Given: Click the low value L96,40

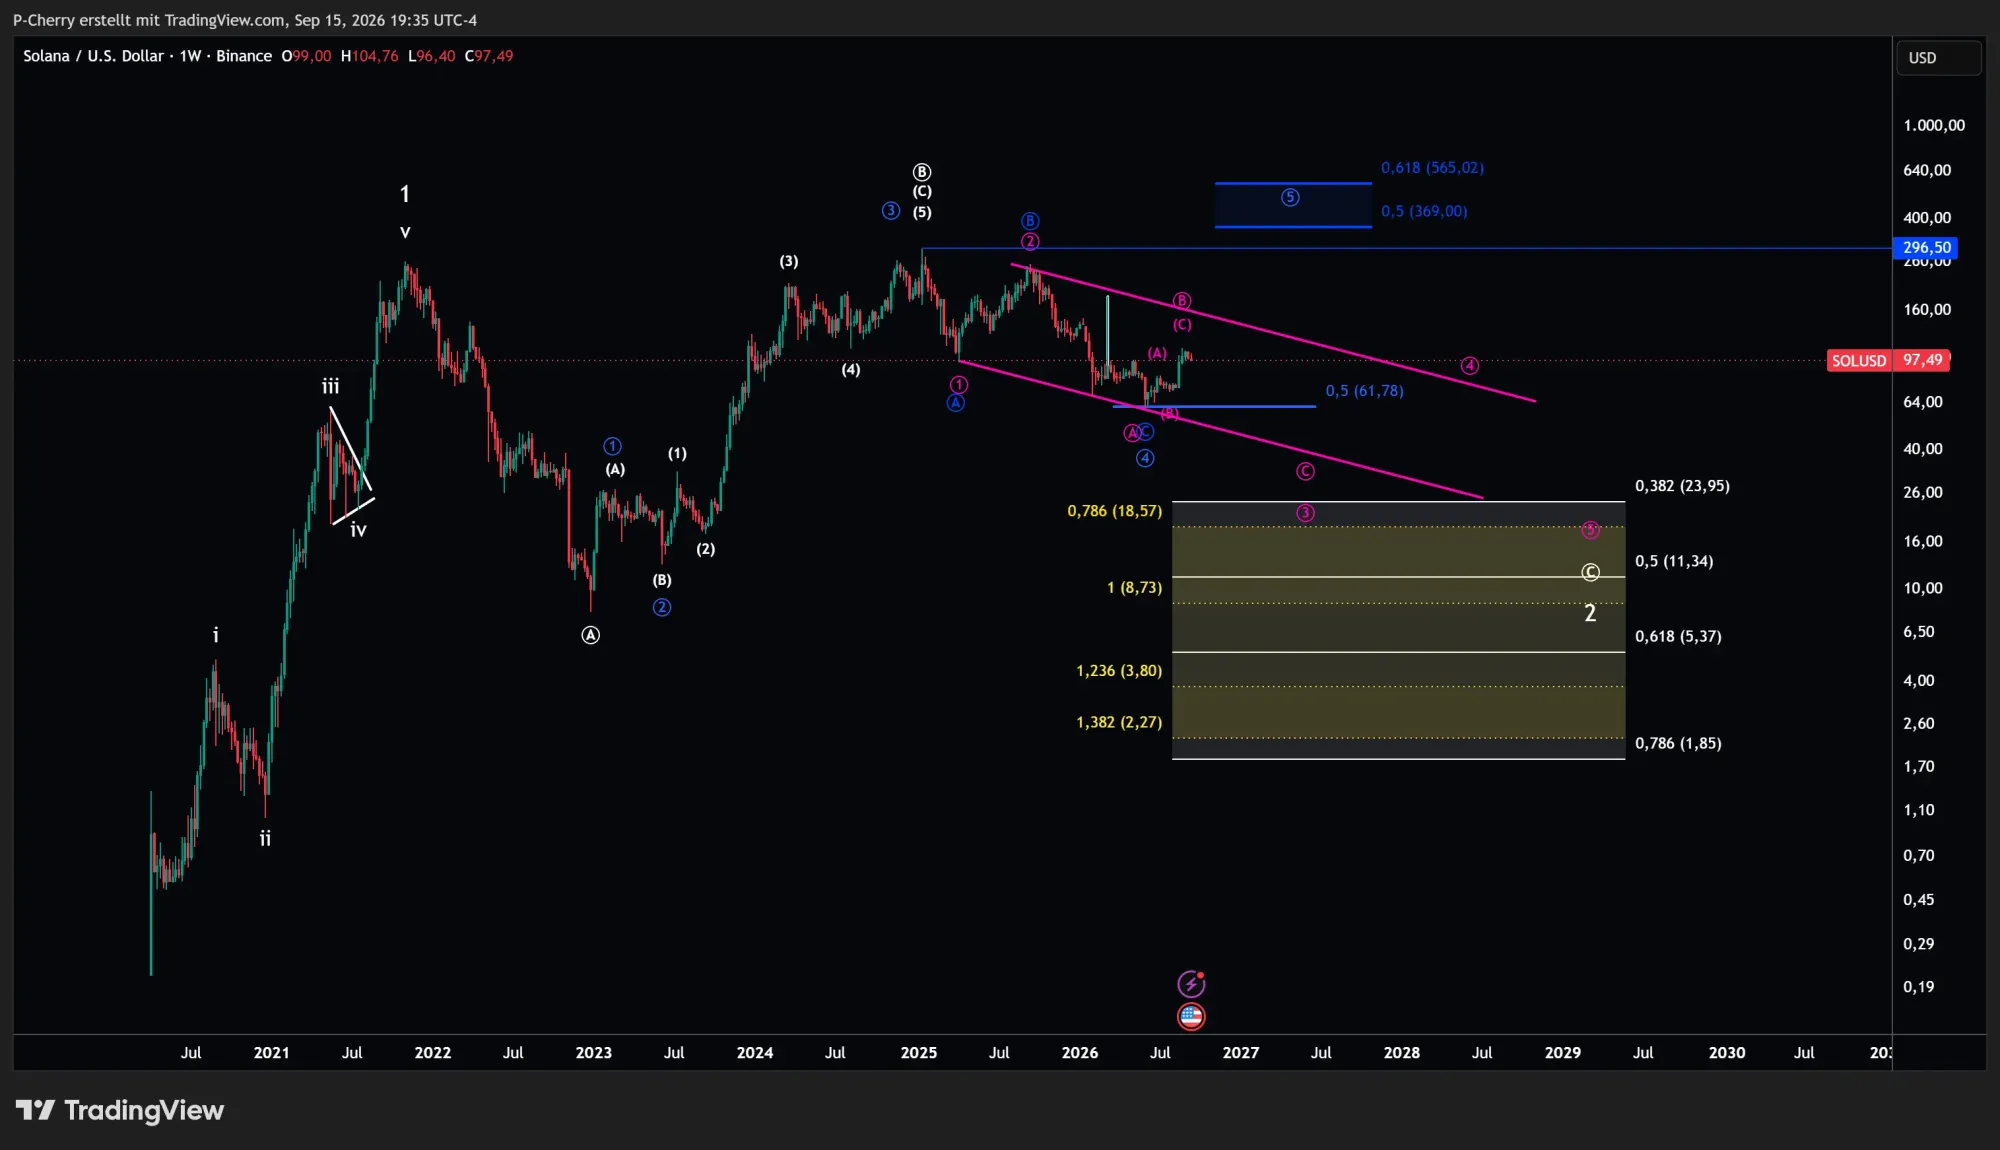Looking at the screenshot, I should [x=431, y=56].
